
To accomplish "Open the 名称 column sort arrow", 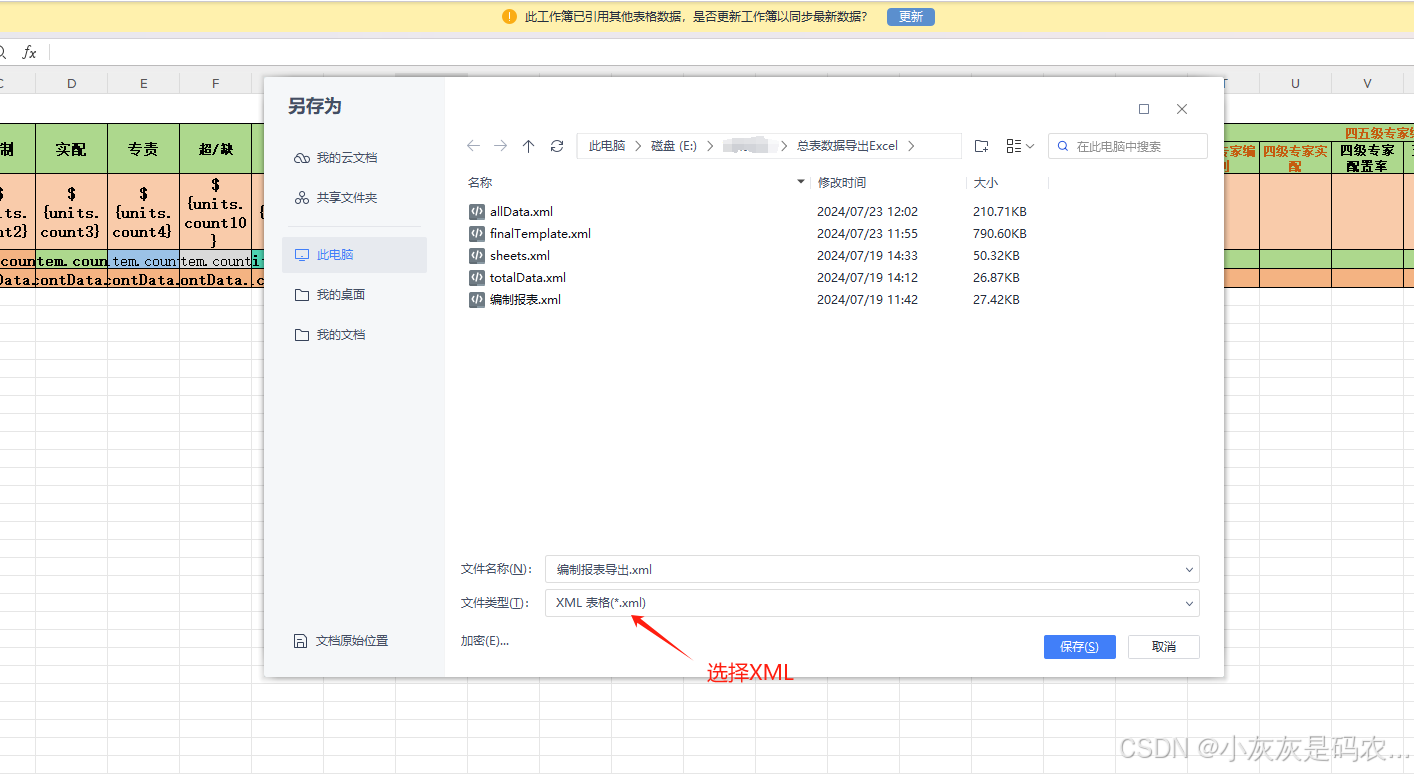I will tap(801, 183).
